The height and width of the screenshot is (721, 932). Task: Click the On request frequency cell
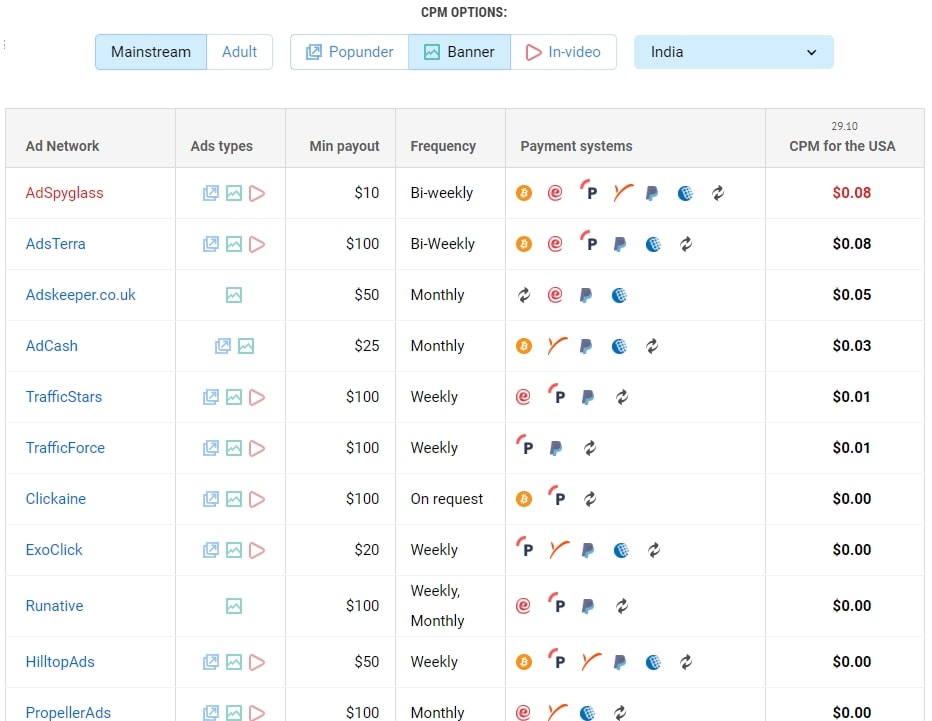tap(446, 499)
